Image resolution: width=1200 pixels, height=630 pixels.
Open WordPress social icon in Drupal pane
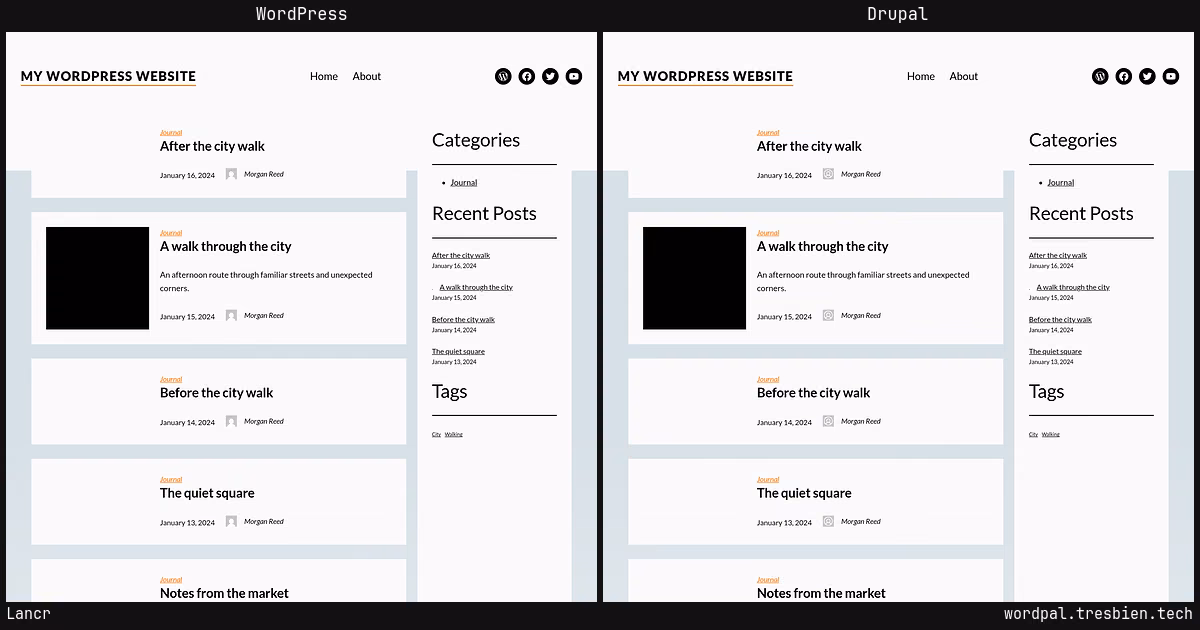1100,76
